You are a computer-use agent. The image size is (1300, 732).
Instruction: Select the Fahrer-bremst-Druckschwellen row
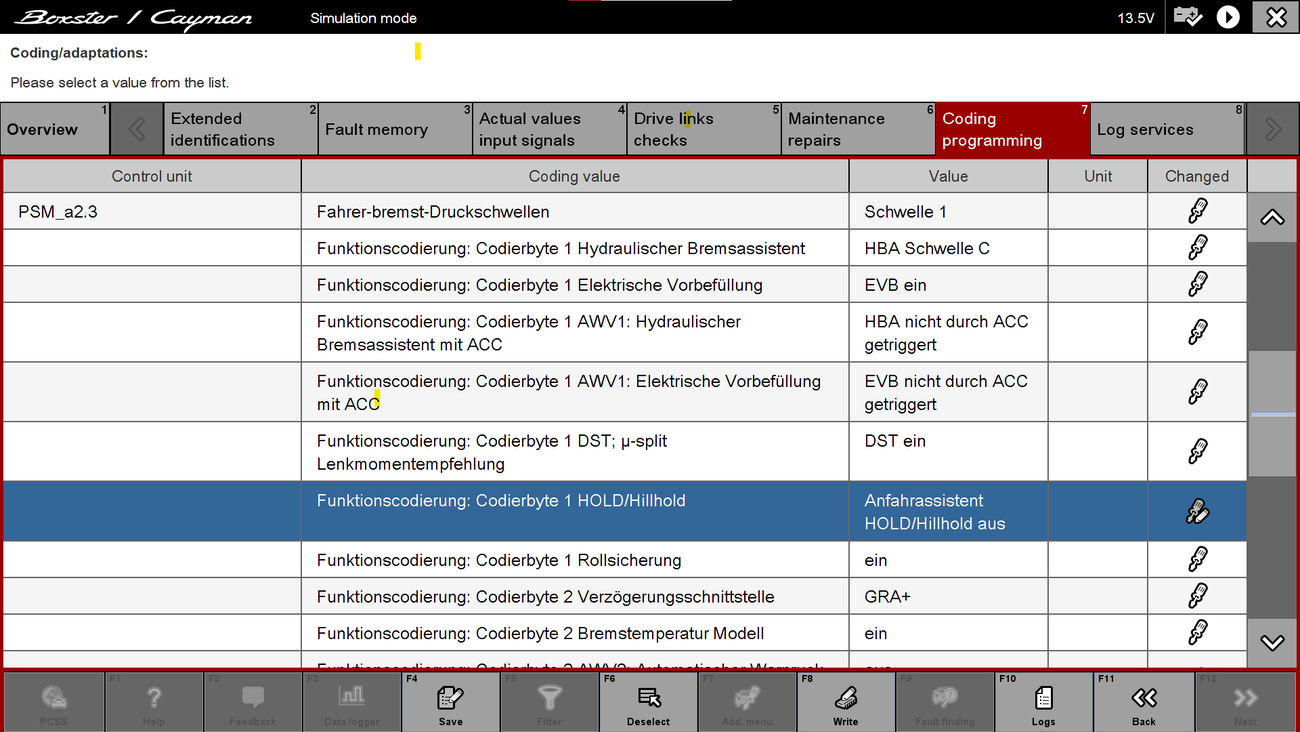point(574,212)
